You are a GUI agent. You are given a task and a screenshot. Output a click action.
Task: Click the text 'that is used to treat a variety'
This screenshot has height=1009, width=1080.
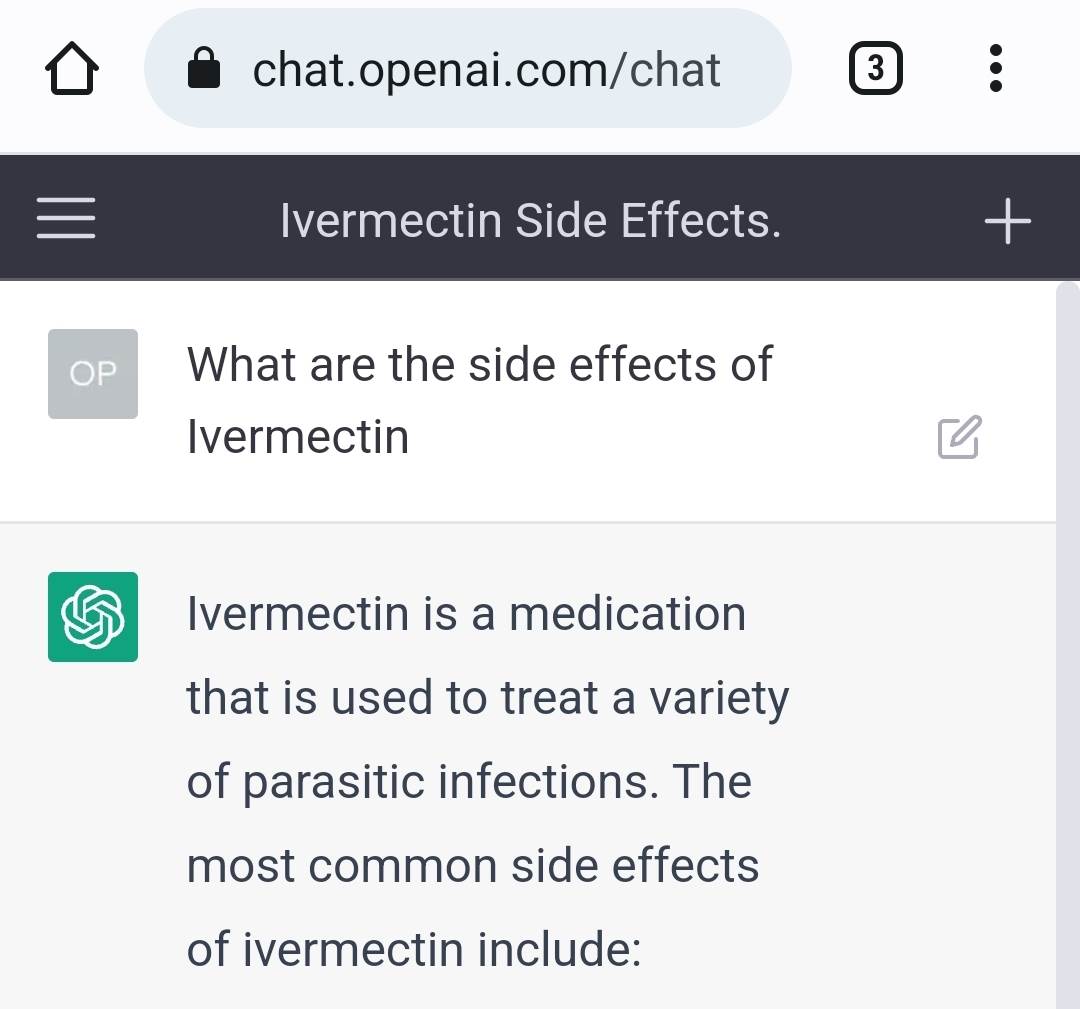coord(487,697)
